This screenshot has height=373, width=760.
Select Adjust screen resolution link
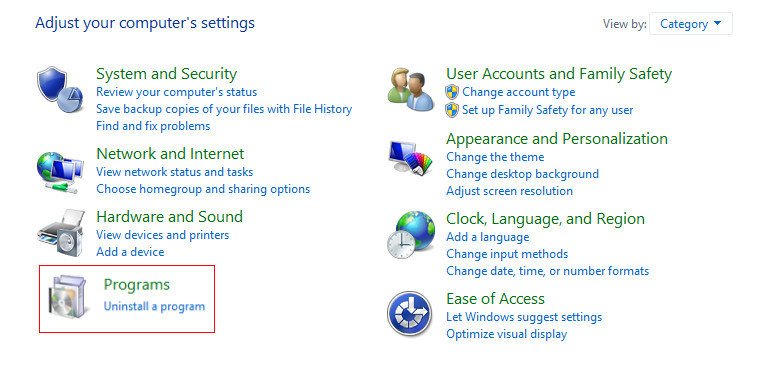[x=509, y=191]
